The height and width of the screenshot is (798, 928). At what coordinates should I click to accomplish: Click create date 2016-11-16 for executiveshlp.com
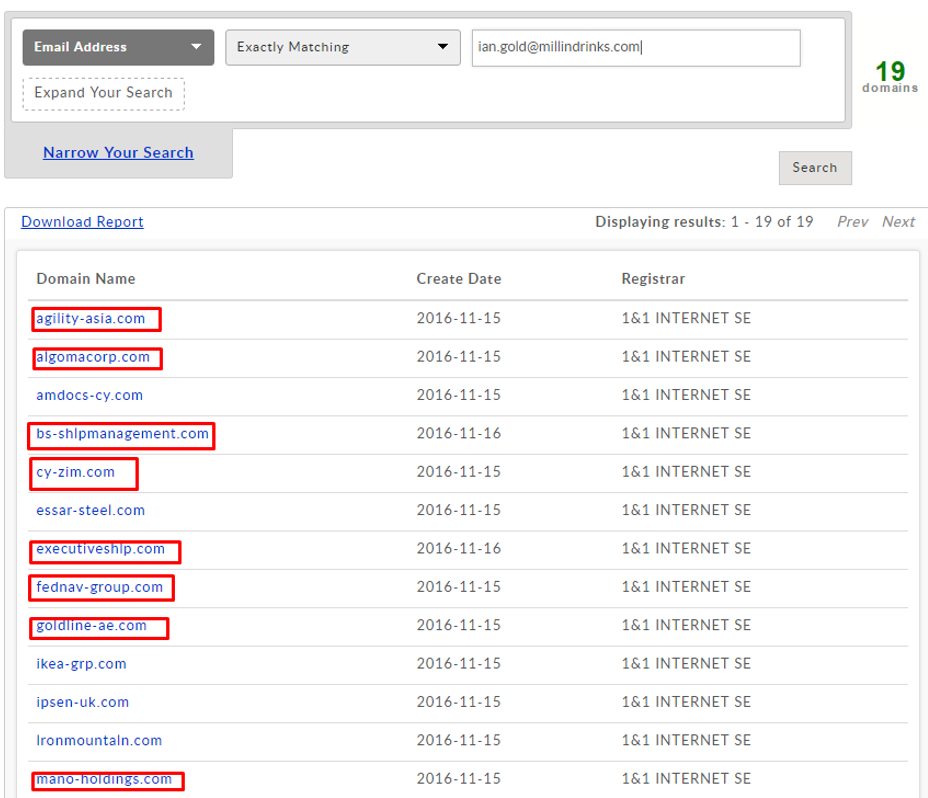pyautogui.click(x=459, y=549)
